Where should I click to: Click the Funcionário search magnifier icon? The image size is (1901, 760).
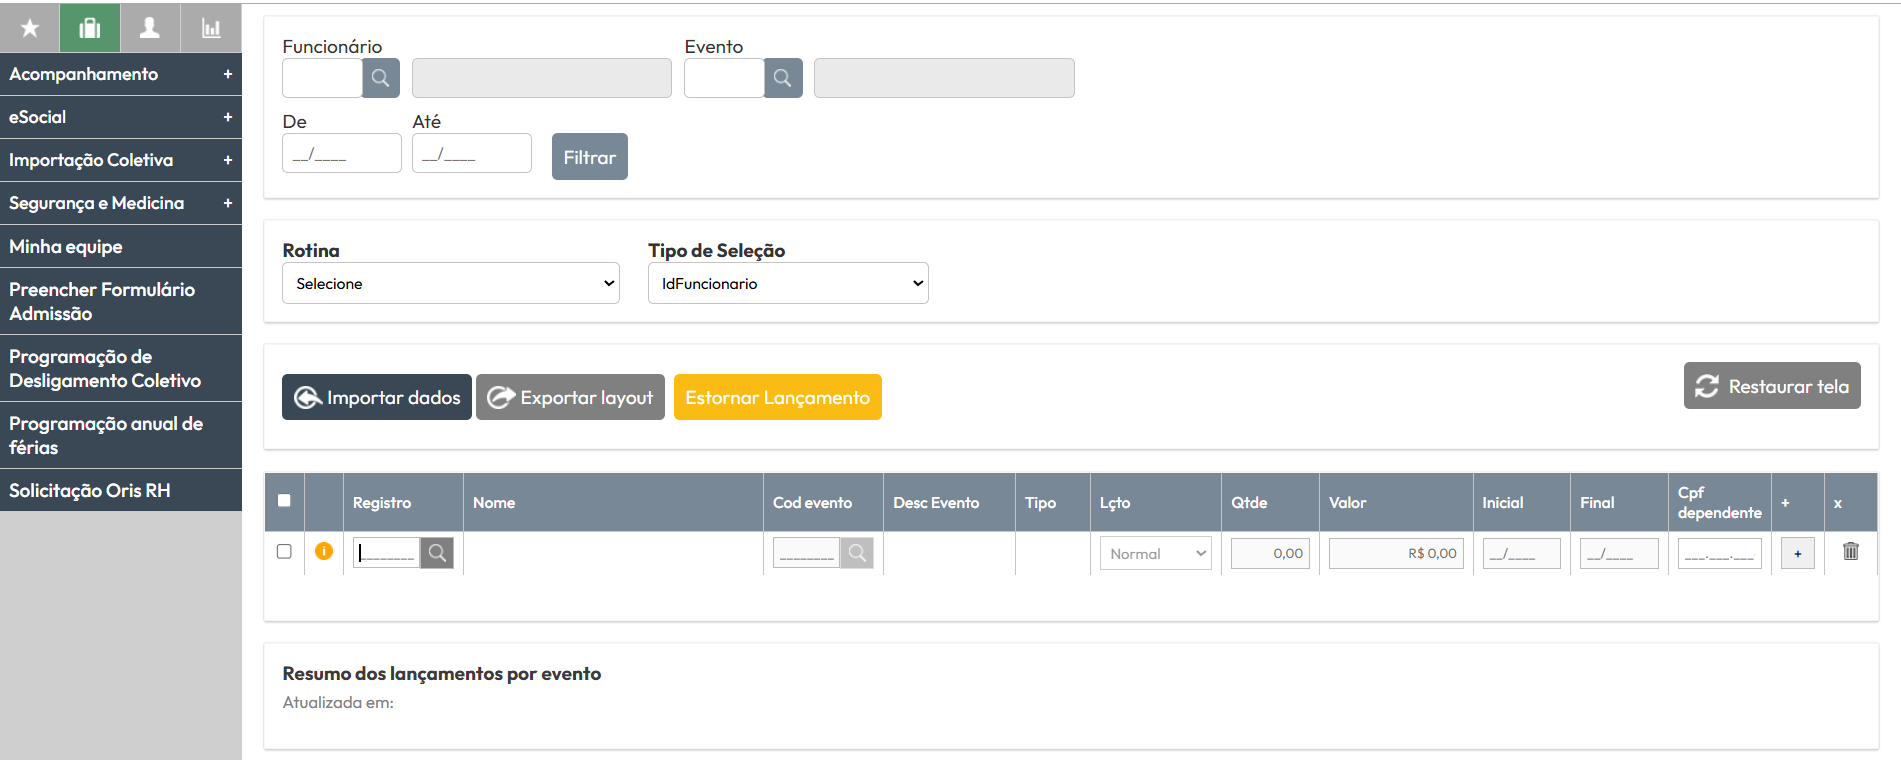coord(381,78)
